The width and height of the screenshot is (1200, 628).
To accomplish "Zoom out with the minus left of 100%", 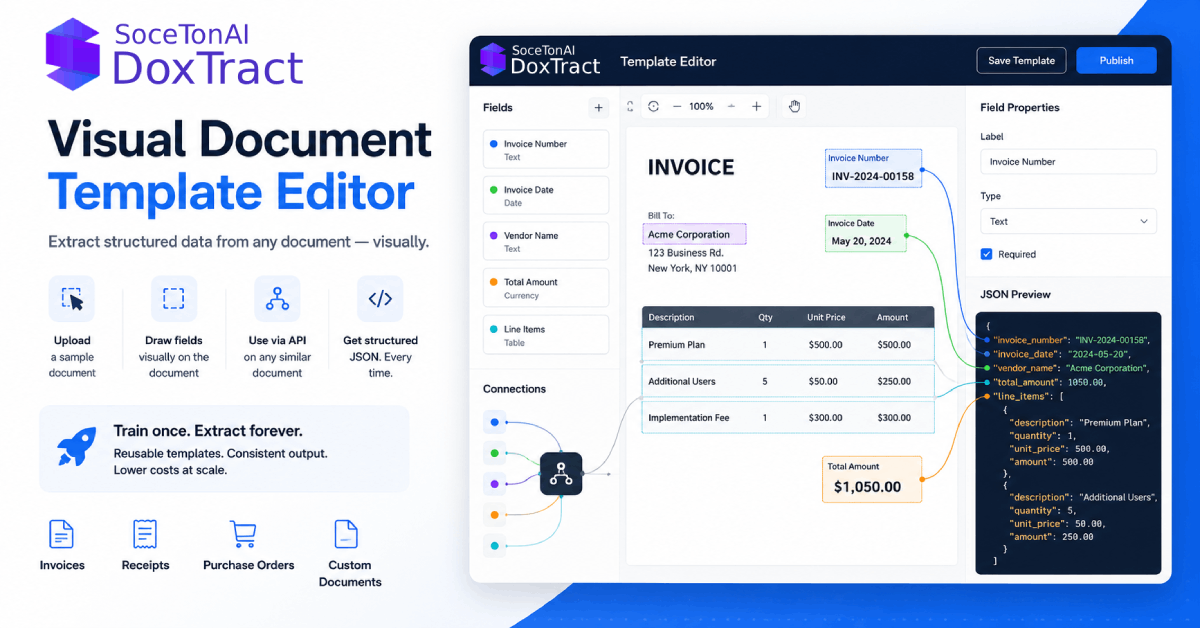I will 677,106.
